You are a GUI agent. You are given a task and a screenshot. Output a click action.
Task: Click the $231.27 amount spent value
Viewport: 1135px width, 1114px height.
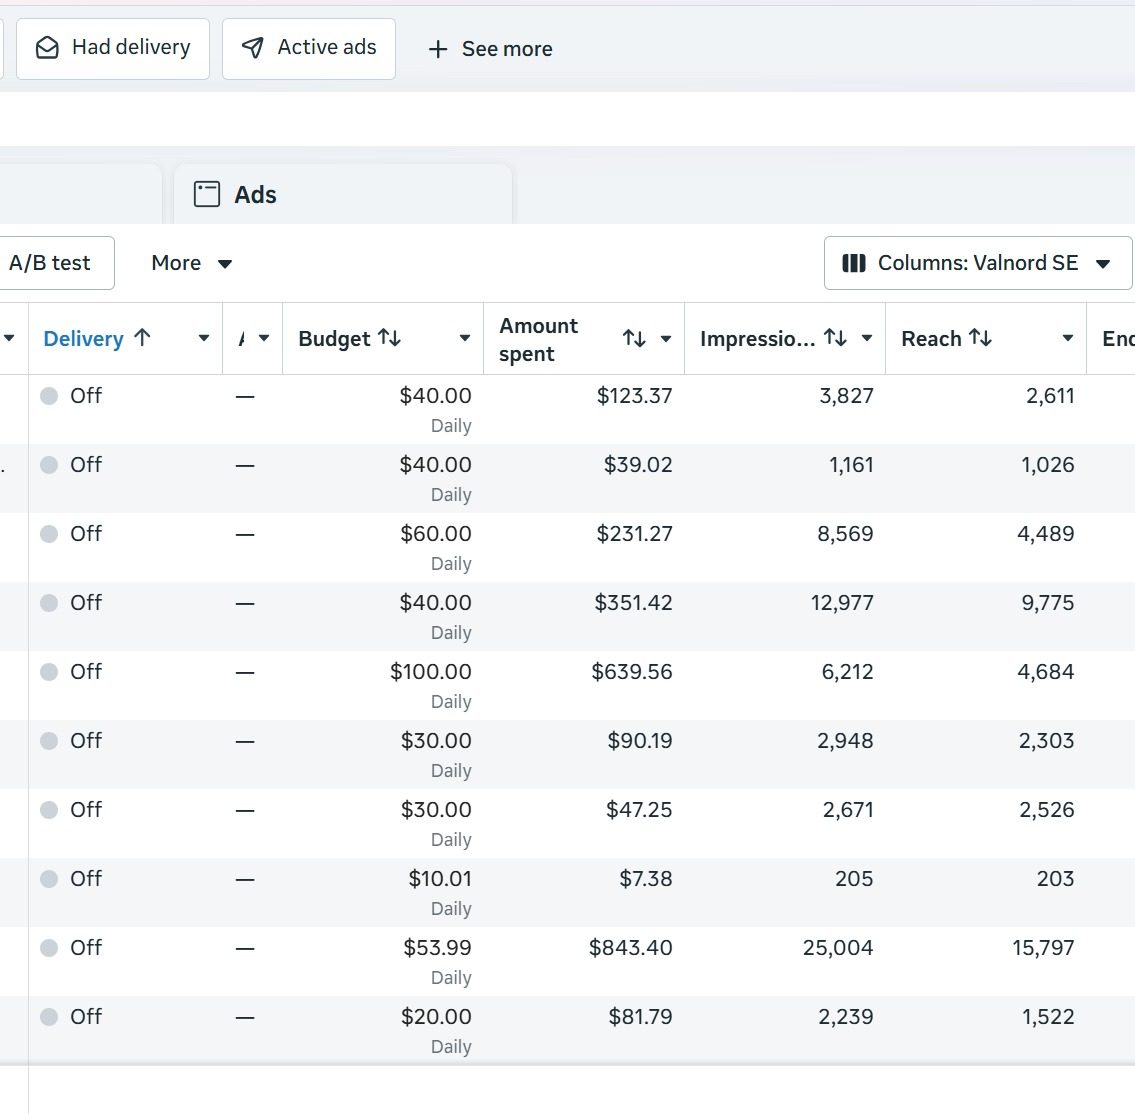click(x=634, y=534)
